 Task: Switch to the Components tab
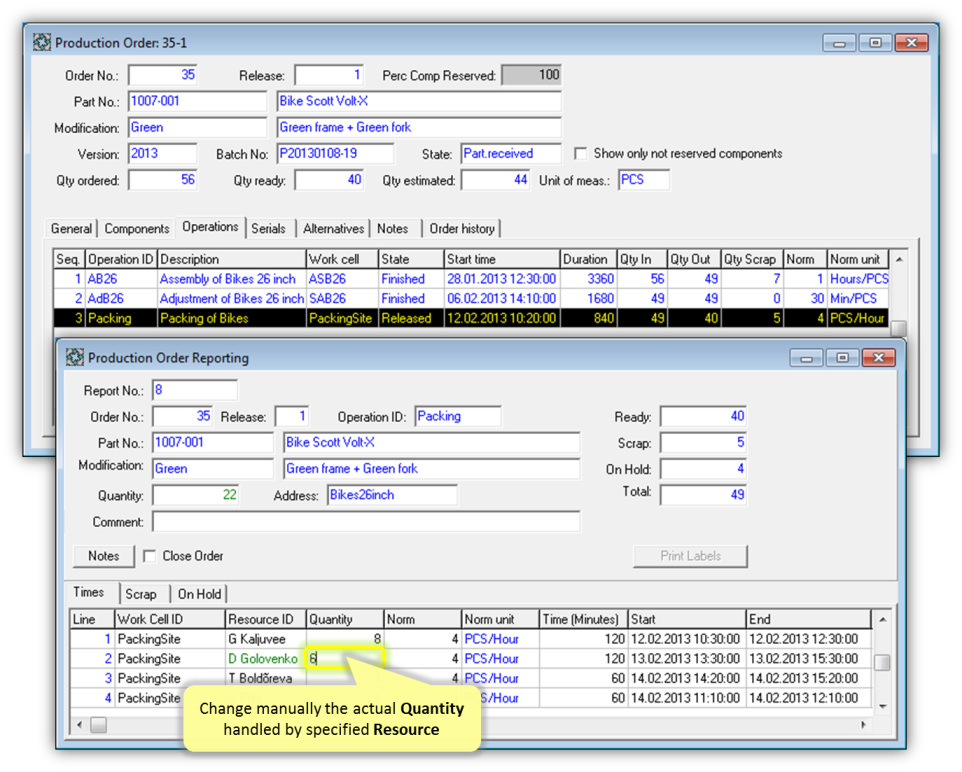point(137,228)
